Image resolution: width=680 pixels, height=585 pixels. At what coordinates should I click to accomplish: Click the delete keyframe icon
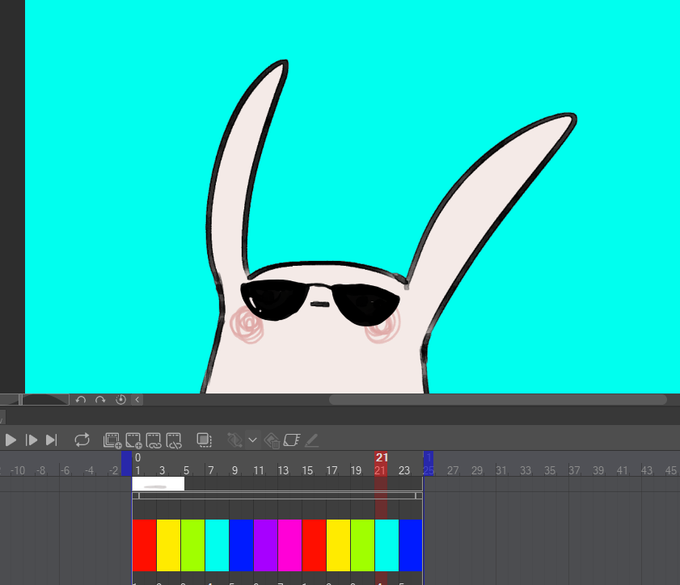click(272, 439)
